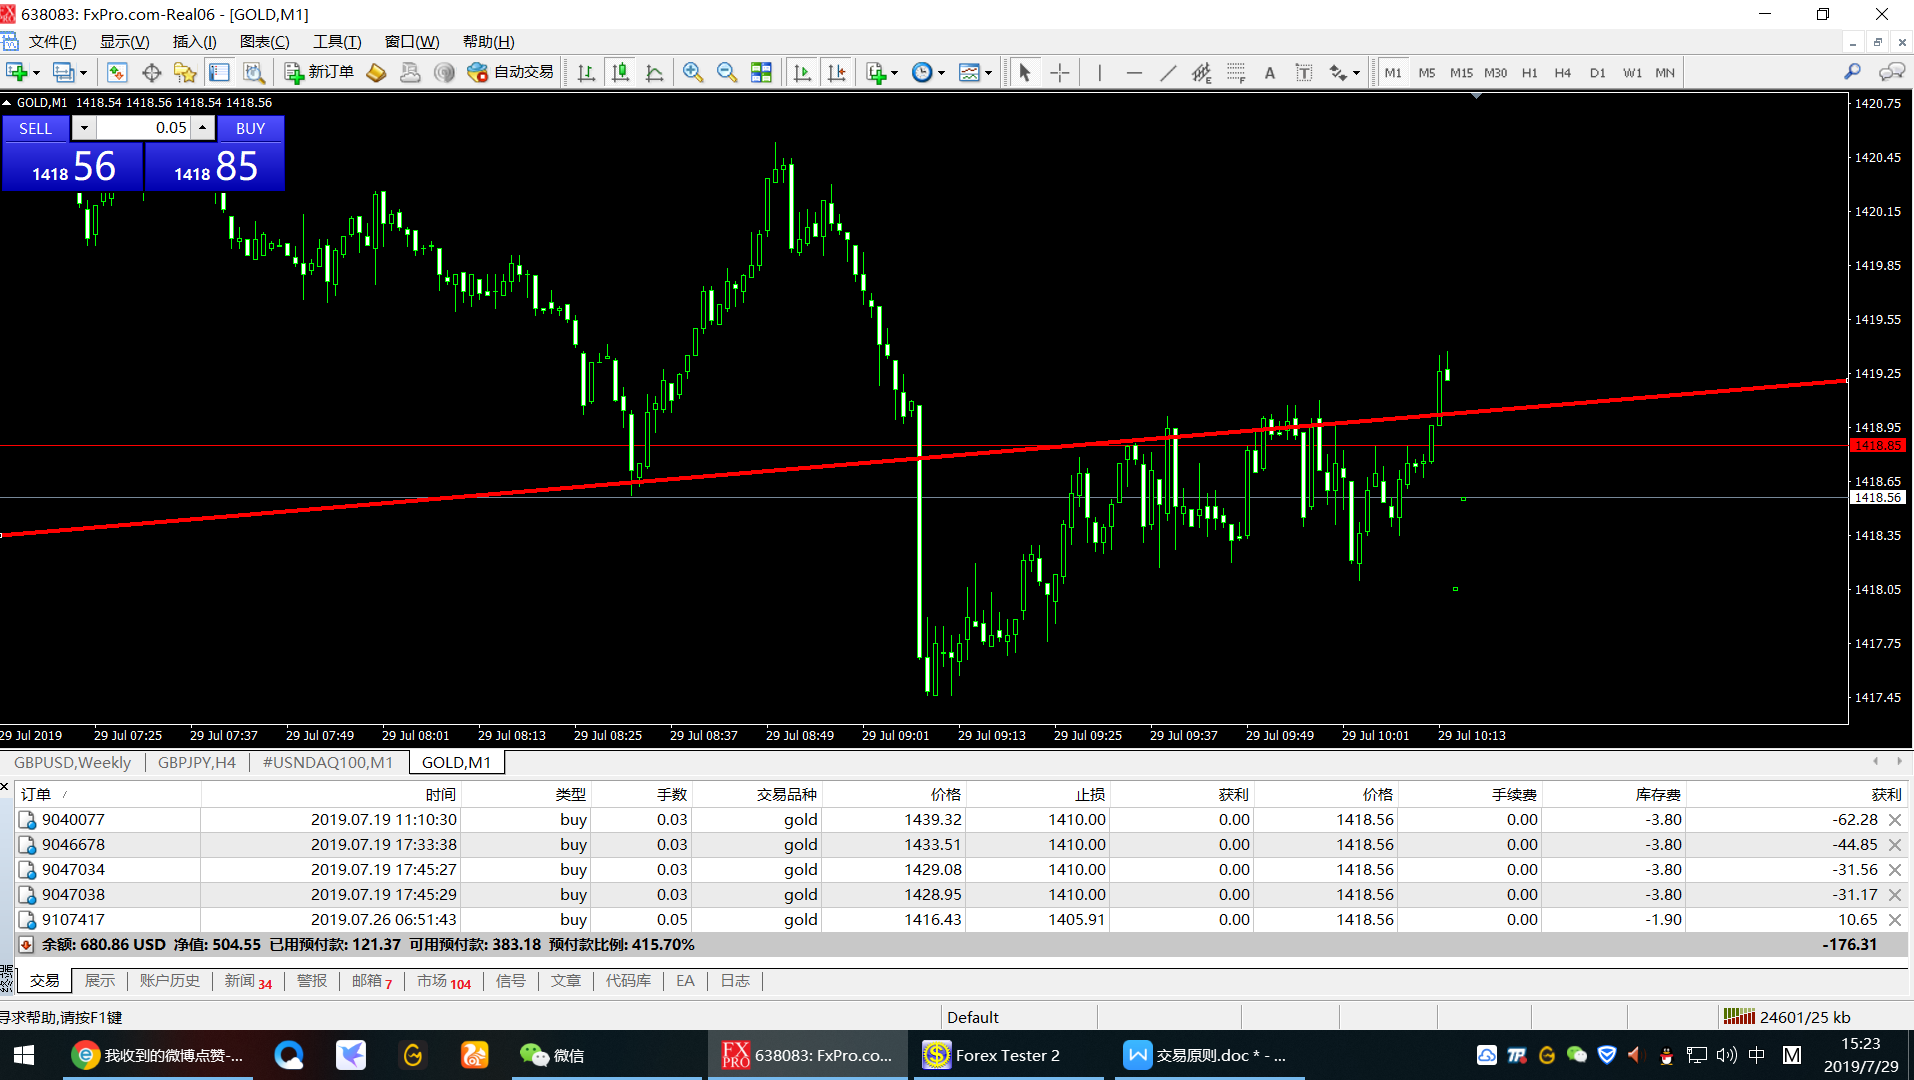Collapse the one-click trading panel triangle
The height and width of the screenshot is (1080, 1914).
(7, 103)
